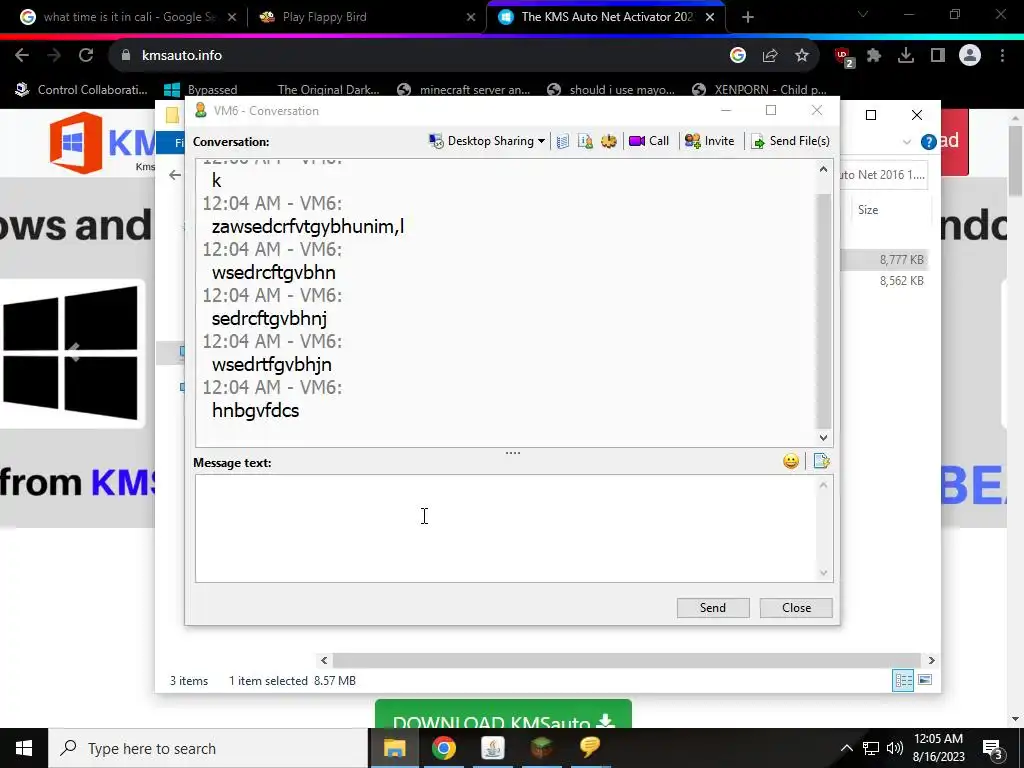Click the paint palette icon in conversation toolbar
The width and height of the screenshot is (1024, 768).
609,141
